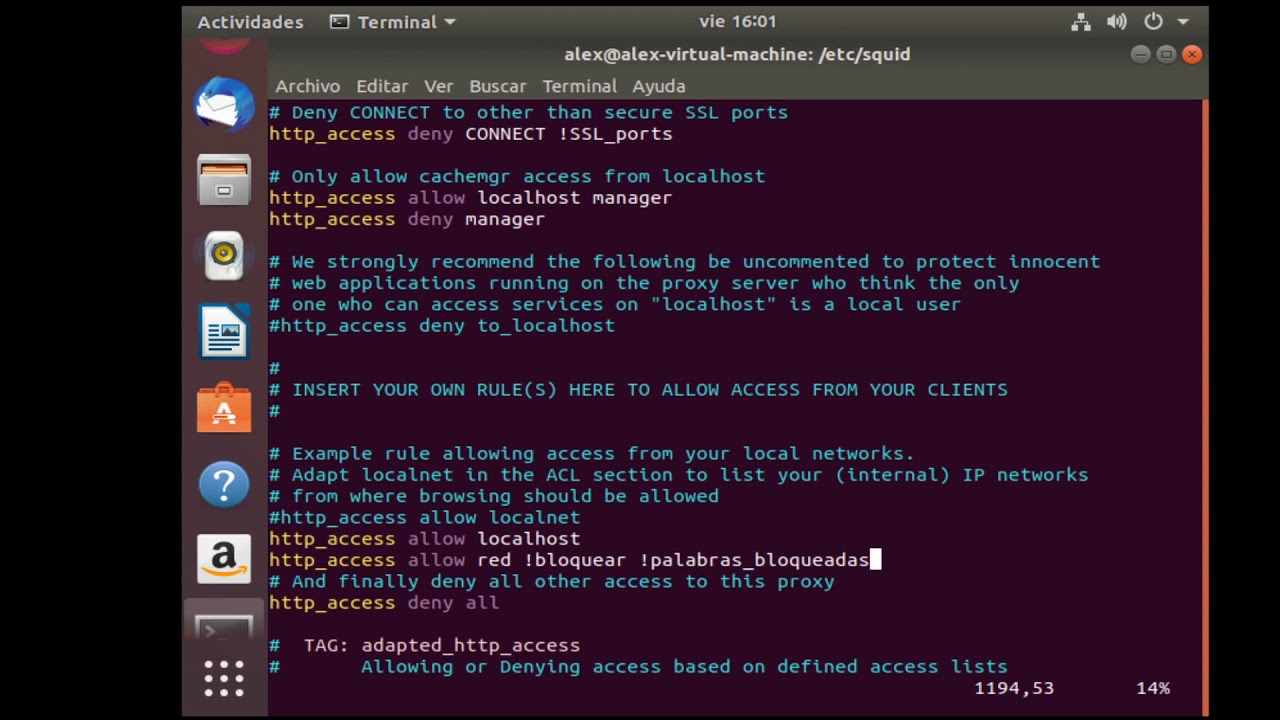The height and width of the screenshot is (720, 1280).
Task: Click the volume speaker icon in top bar
Action: coord(1117,22)
